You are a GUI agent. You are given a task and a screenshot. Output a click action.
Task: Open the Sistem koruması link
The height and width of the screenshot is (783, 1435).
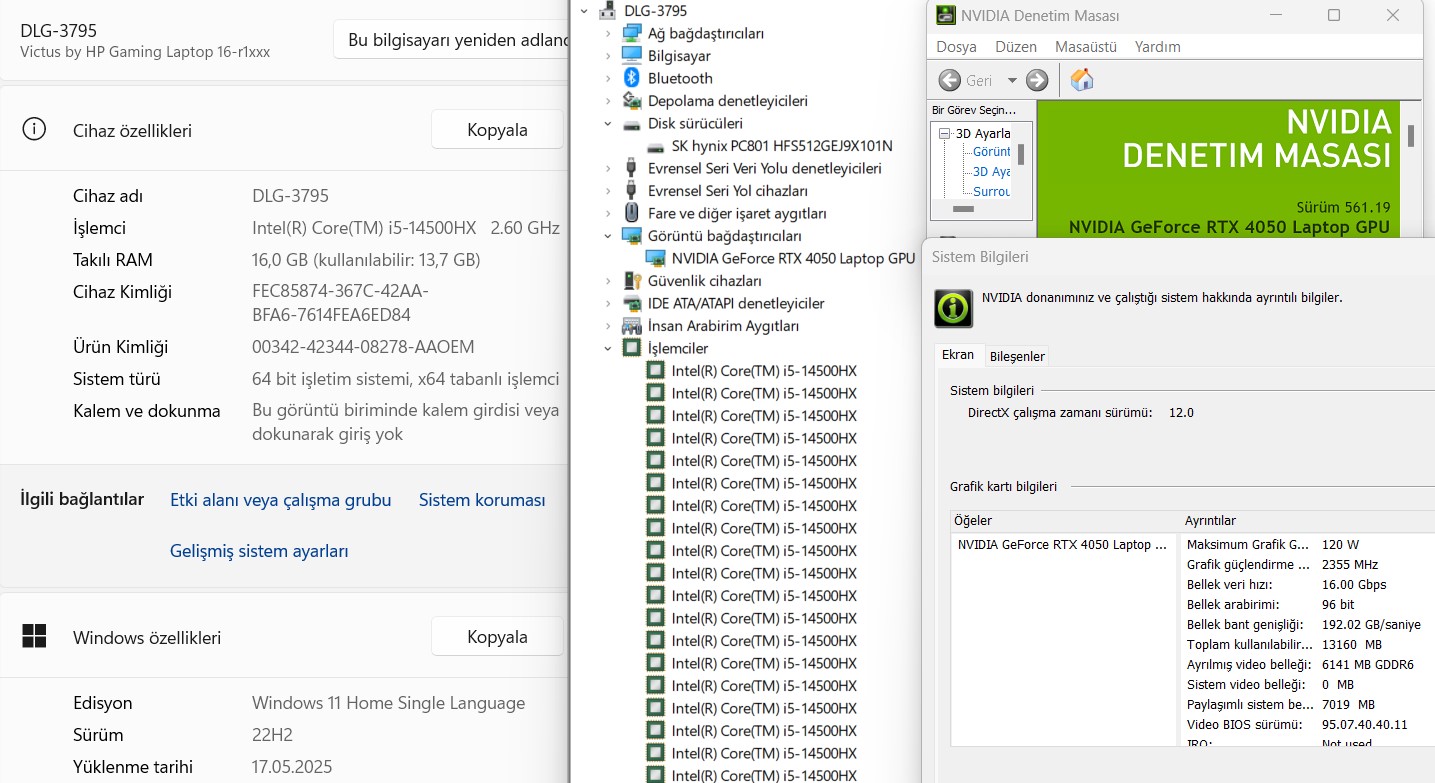tap(482, 500)
